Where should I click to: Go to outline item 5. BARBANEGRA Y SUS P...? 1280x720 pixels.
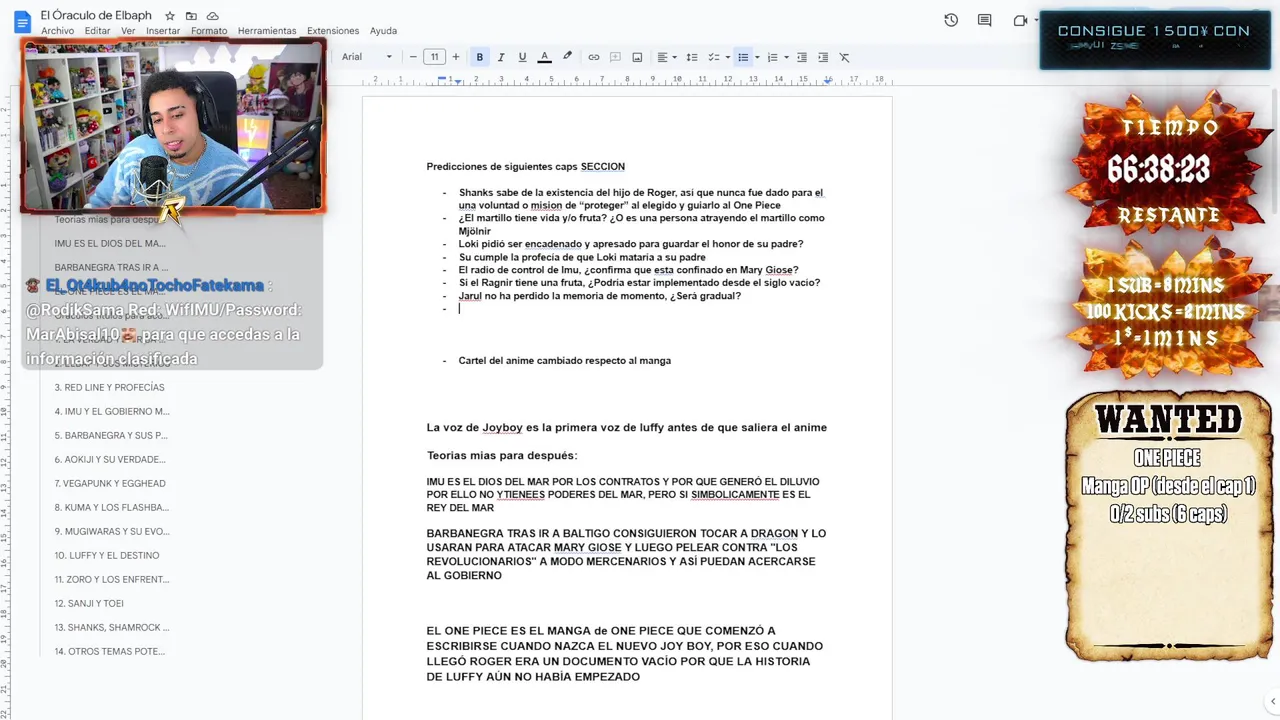click(111, 435)
